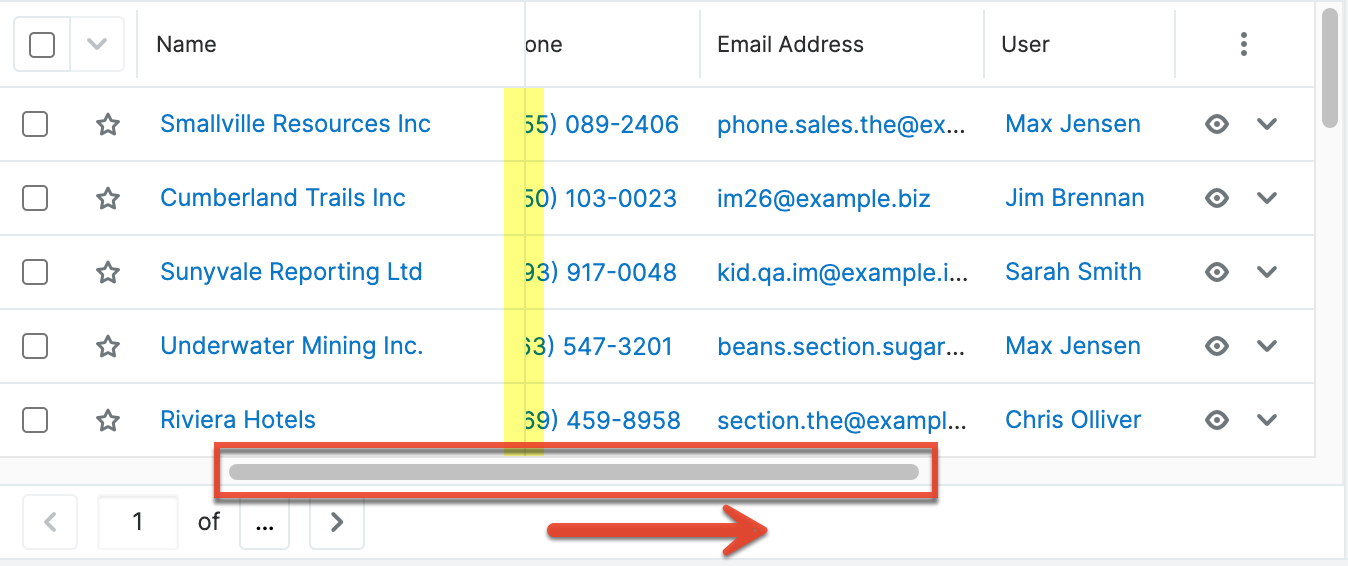Expand row actions for Sunyvale Reporting Ltd

coord(1267,273)
